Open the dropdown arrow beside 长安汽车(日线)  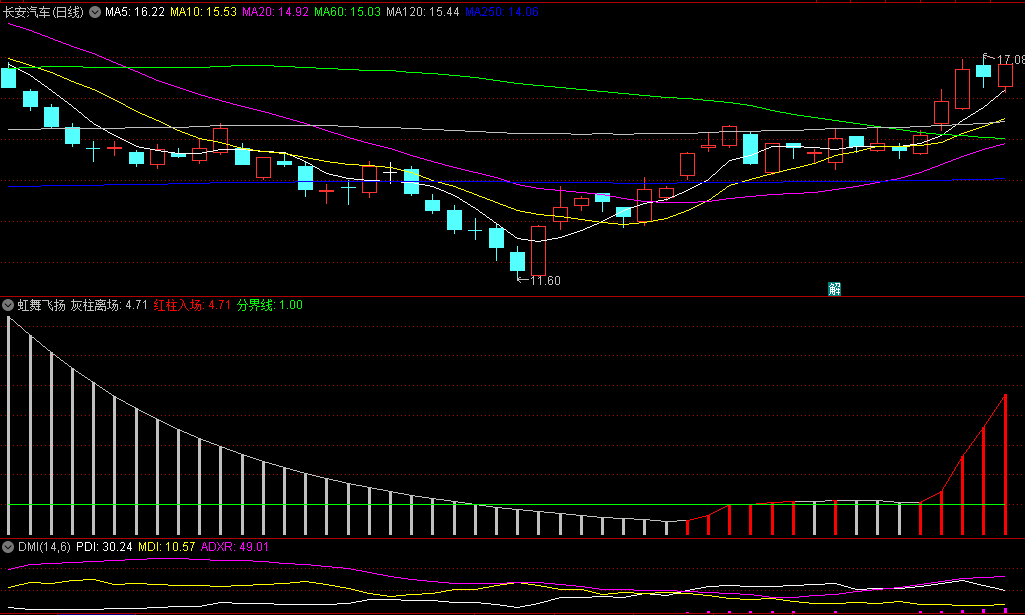[95, 12]
